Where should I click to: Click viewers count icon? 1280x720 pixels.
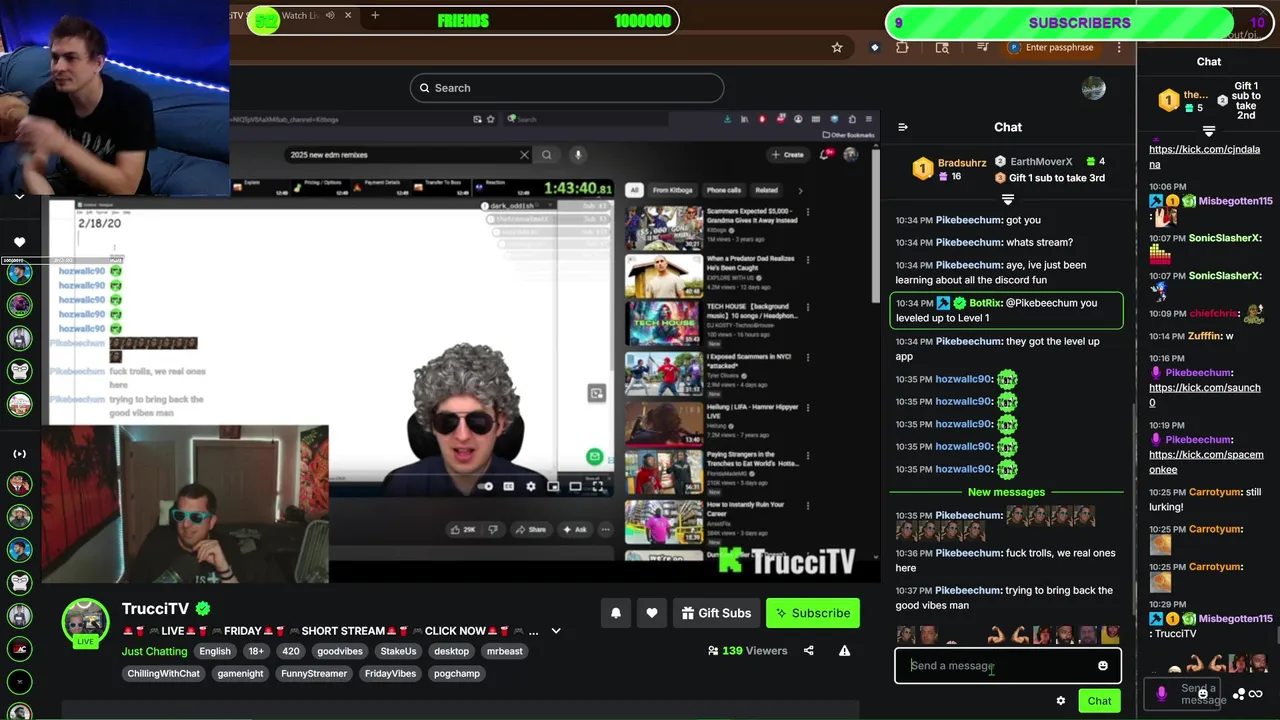click(x=713, y=651)
